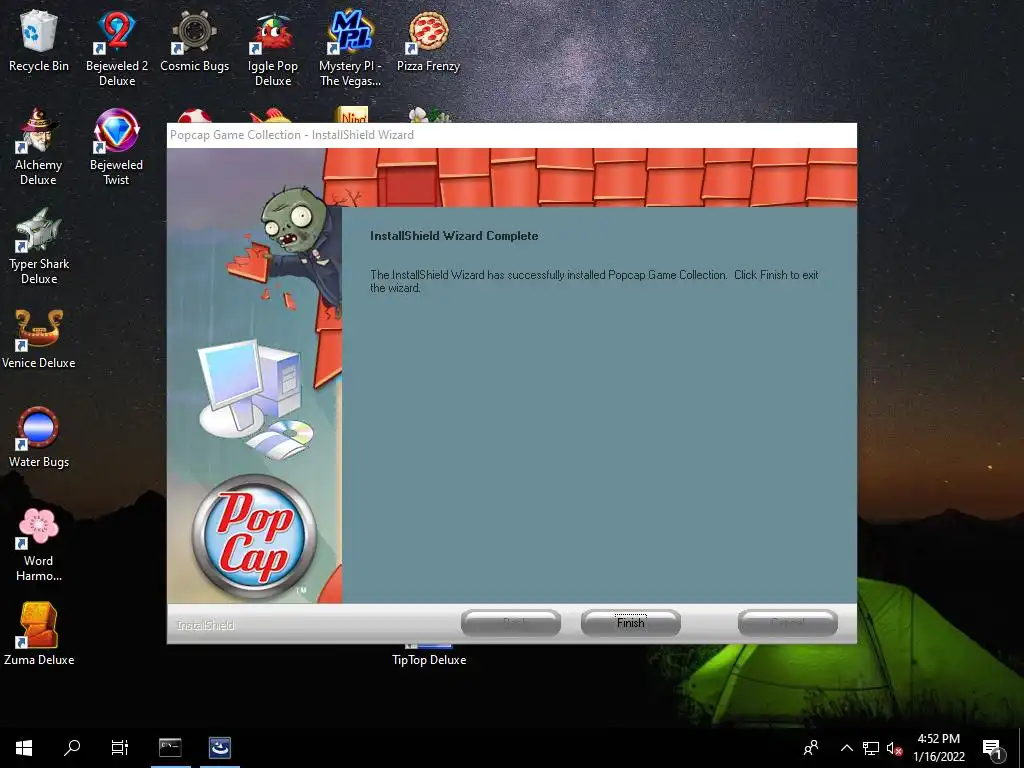The width and height of the screenshot is (1024, 768).
Task: Click the successfully installed message text
Action: (x=594, y=281)
